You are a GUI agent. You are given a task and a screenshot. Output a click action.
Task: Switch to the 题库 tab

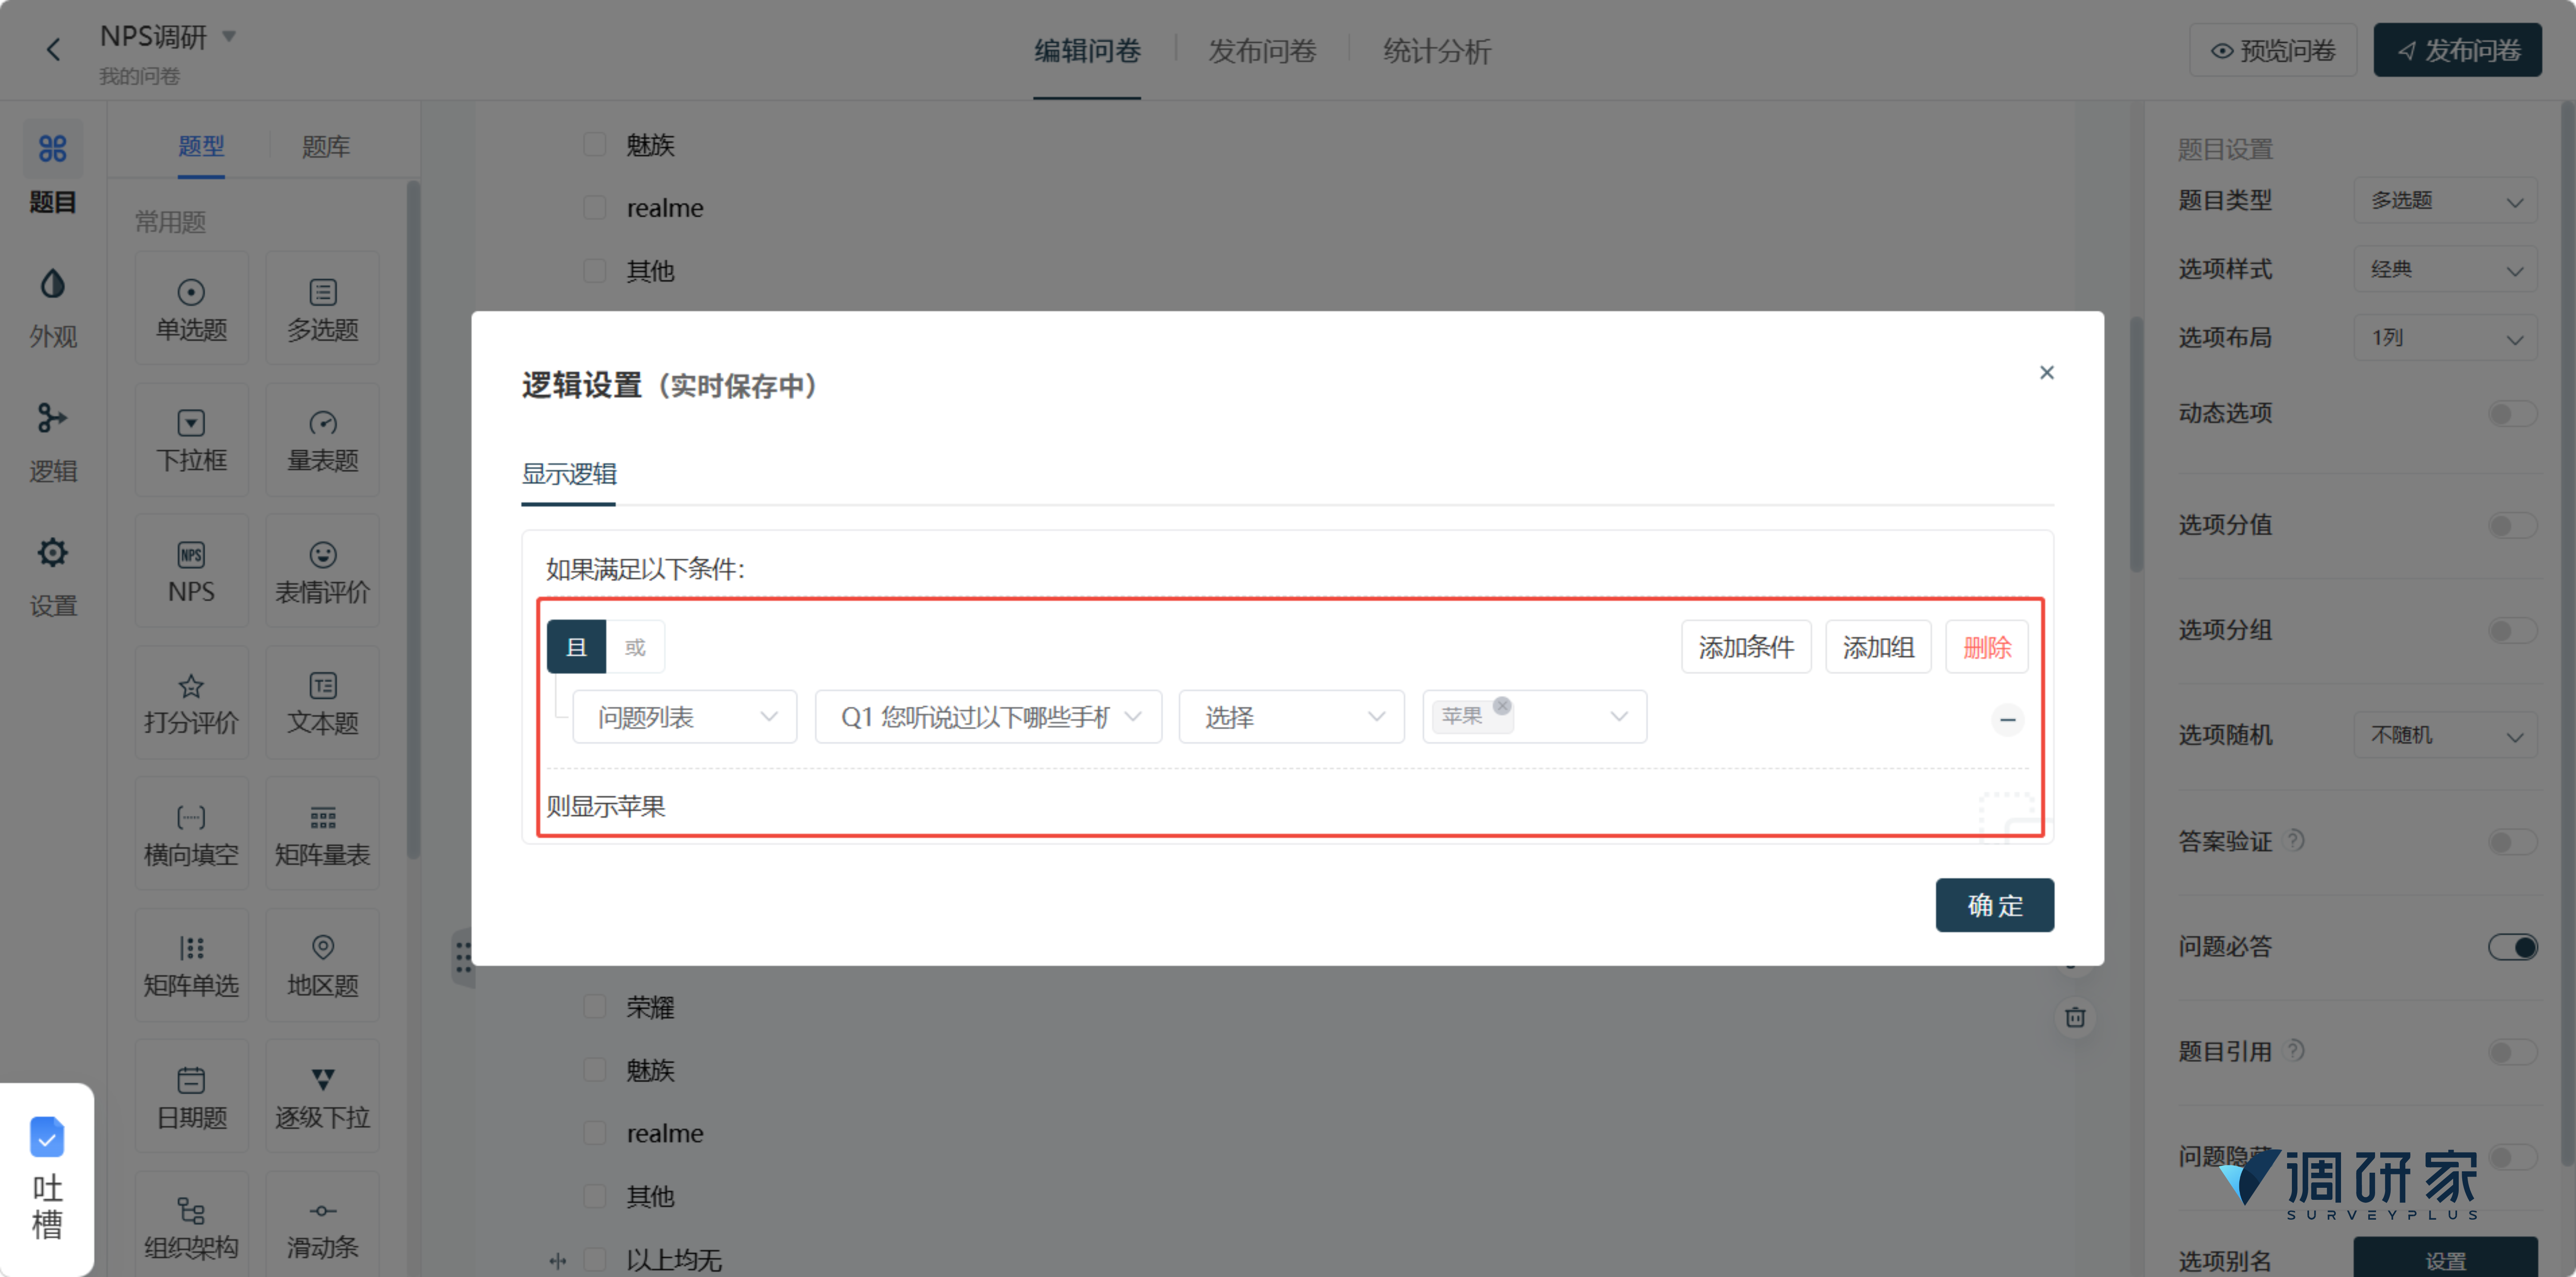point(325,147)
